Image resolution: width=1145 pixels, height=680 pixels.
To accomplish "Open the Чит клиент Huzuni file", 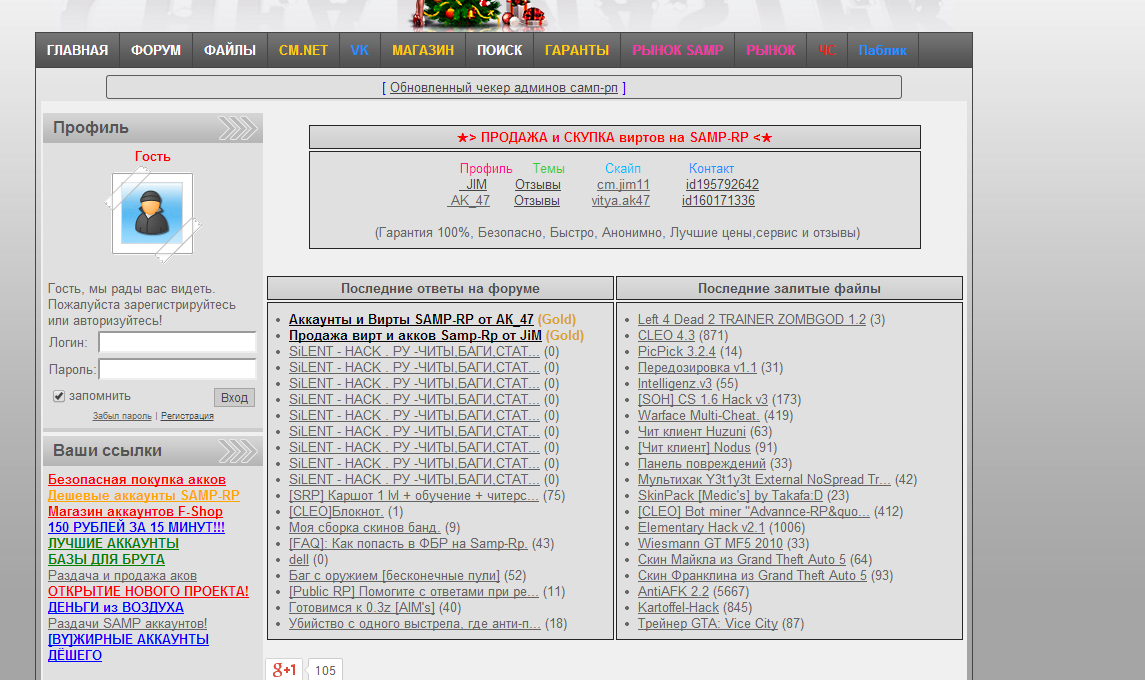I will (692, 432).
